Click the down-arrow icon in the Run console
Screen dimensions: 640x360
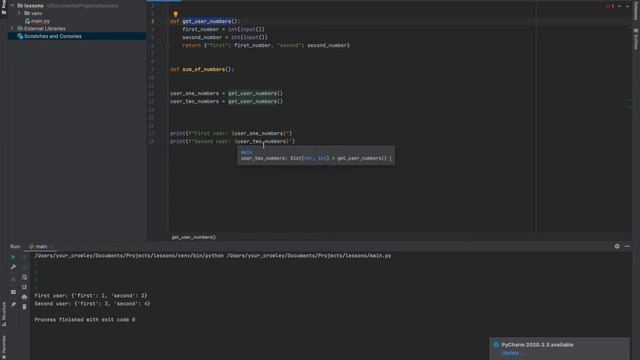click(x=24, y=267)
